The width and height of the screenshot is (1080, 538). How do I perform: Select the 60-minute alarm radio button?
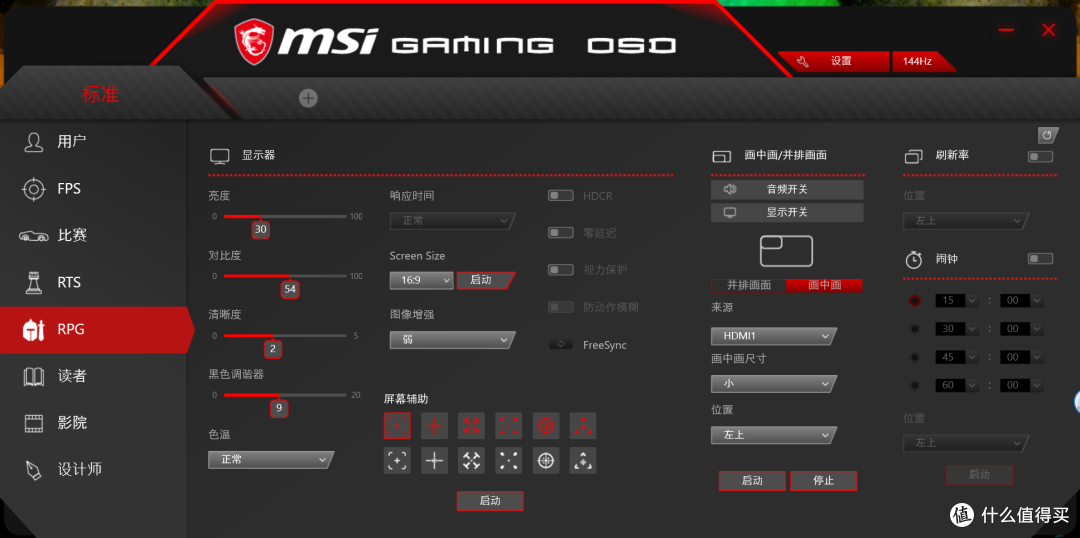coord(915,385)
